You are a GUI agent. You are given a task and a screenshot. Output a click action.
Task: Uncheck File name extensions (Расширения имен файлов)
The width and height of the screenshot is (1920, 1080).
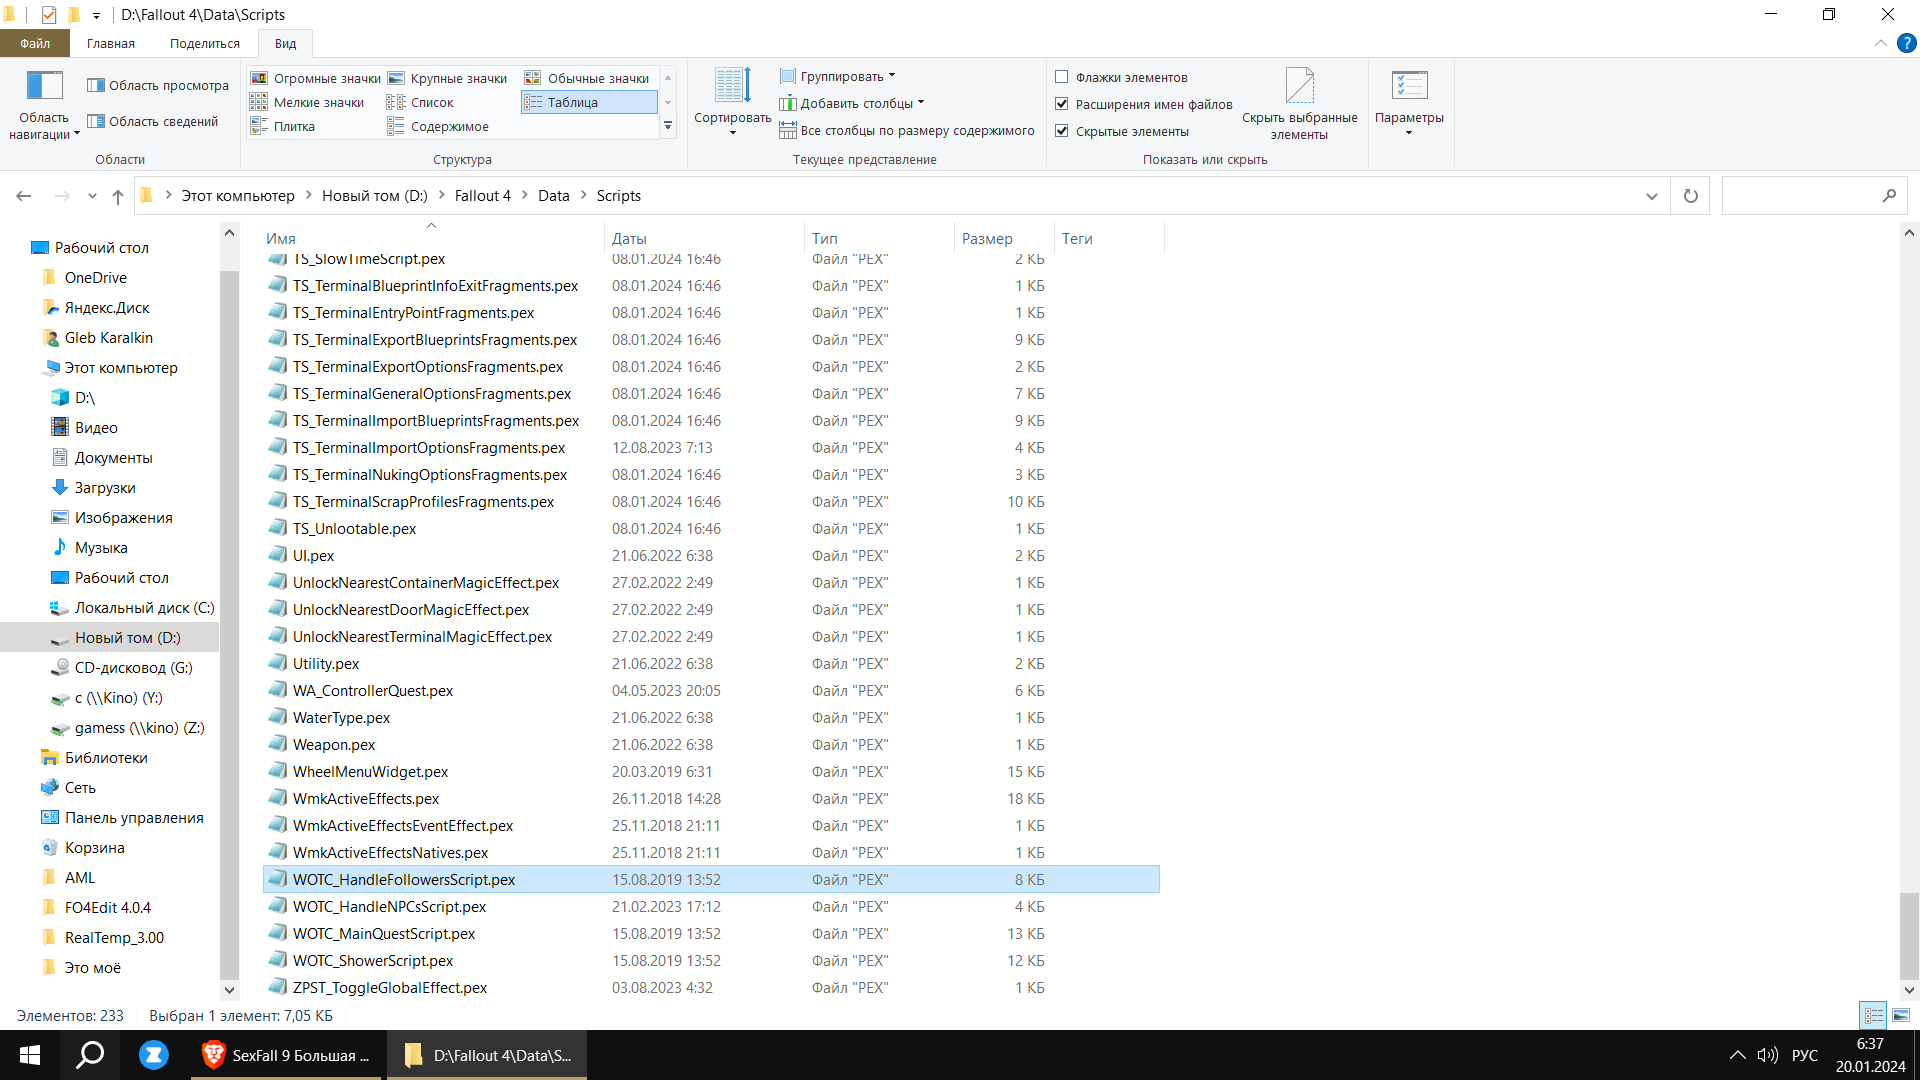pyautogui.click(x=1062, y=104)
